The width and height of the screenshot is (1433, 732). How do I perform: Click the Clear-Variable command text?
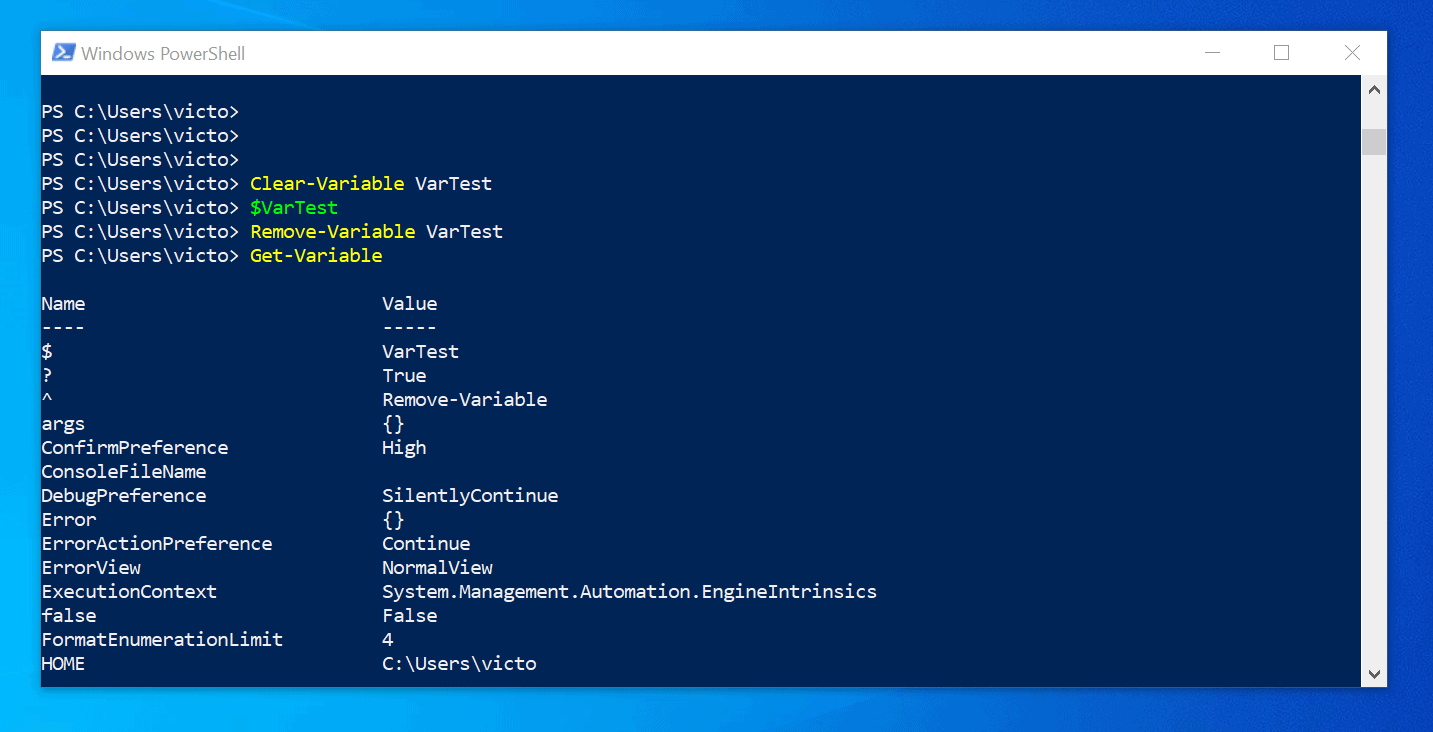(327, 184)
